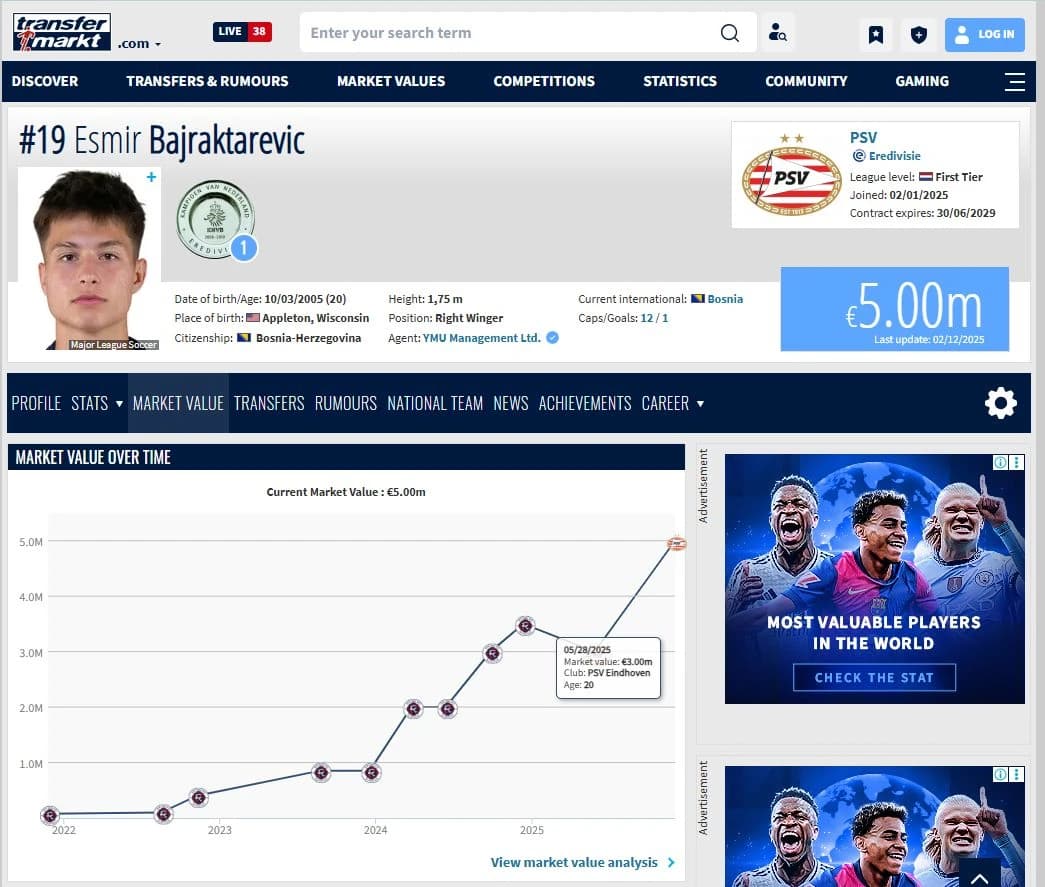This screenshot has height=887, width=1045.
Task: Click the chart marker at 3.0M
Action: coord(493,654)
